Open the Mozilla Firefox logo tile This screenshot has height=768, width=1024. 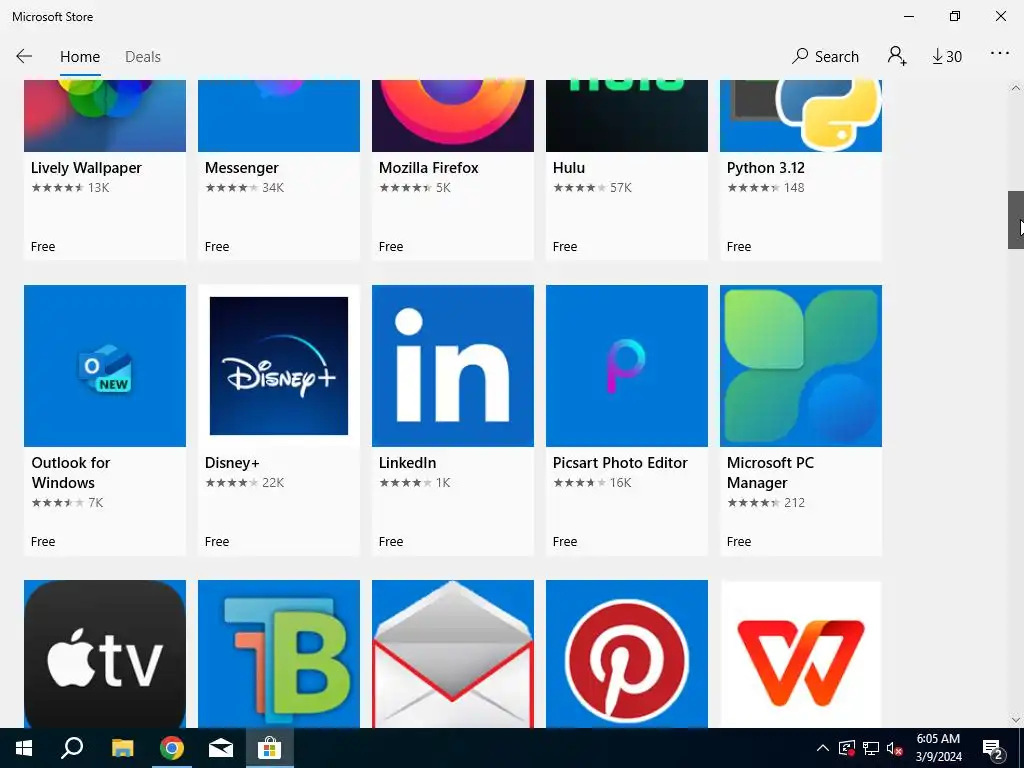click(x=453, y=116)
